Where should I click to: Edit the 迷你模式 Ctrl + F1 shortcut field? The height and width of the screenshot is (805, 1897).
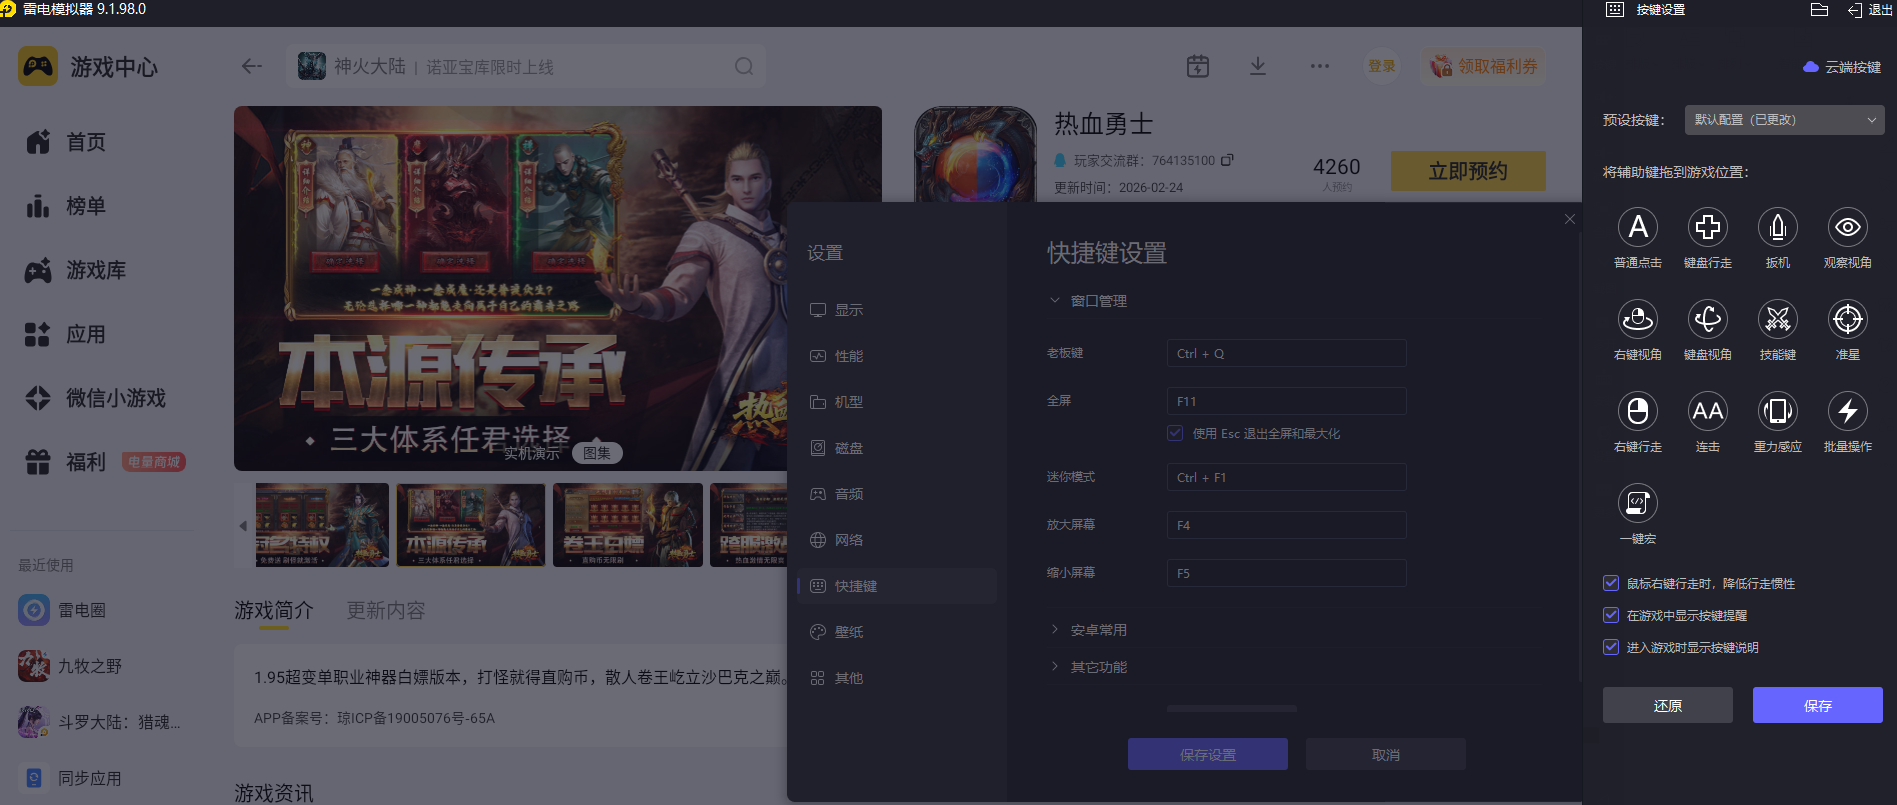1287,477
